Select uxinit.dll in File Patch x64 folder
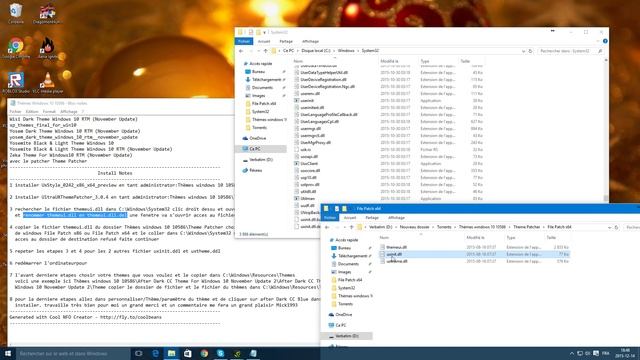Image resolution: width=640 pixels, height=360 pixels. coord(394,254)
